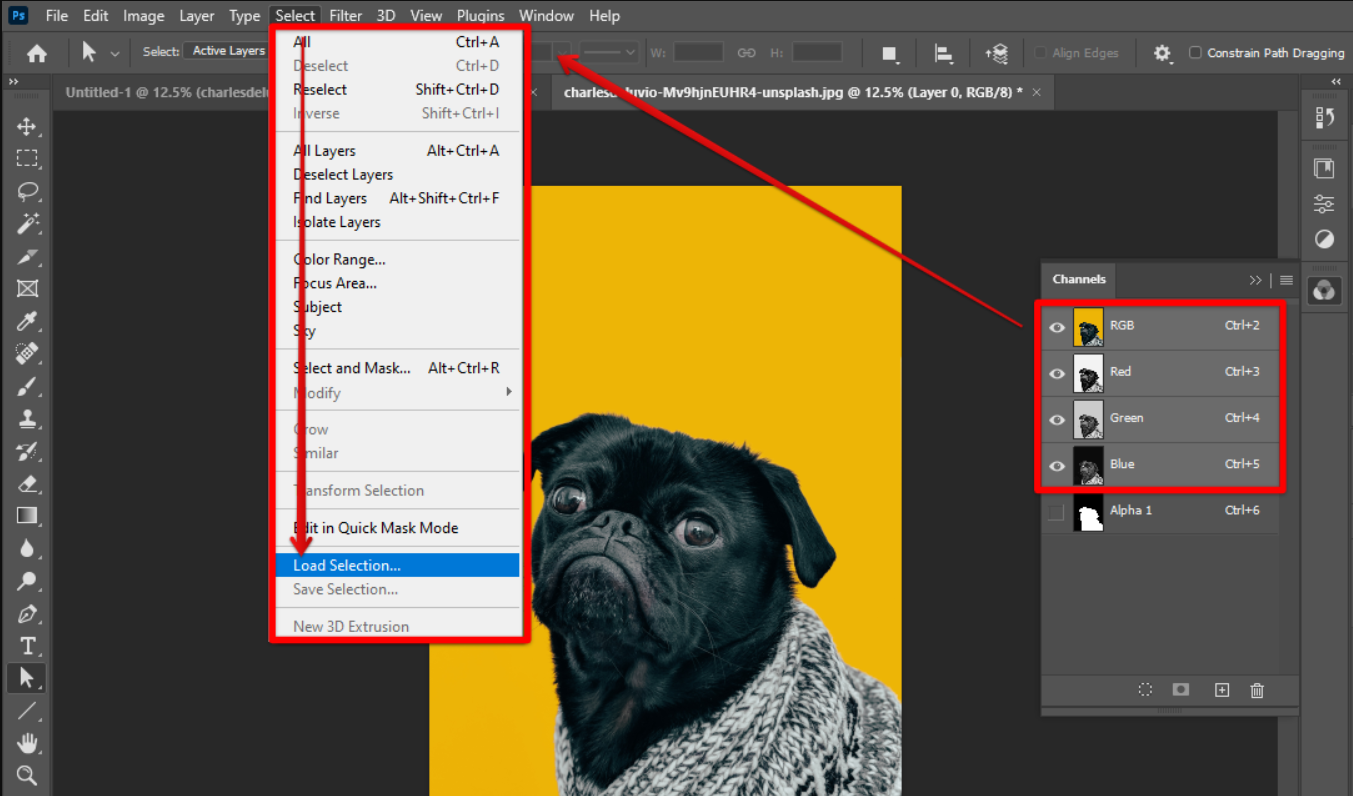
Task: Create a new channel in the Channels panel
Action: point(1221,690)
